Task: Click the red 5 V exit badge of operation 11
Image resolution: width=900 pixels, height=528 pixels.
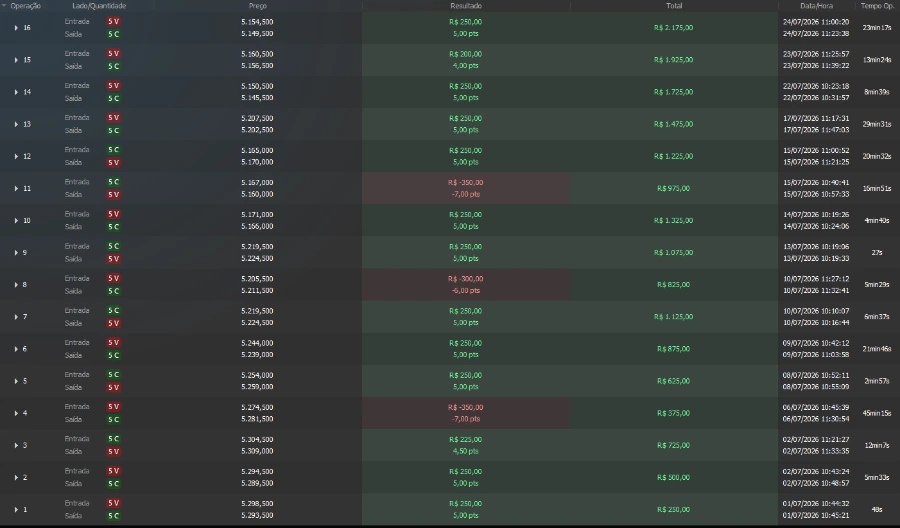Action: point(114,195)
